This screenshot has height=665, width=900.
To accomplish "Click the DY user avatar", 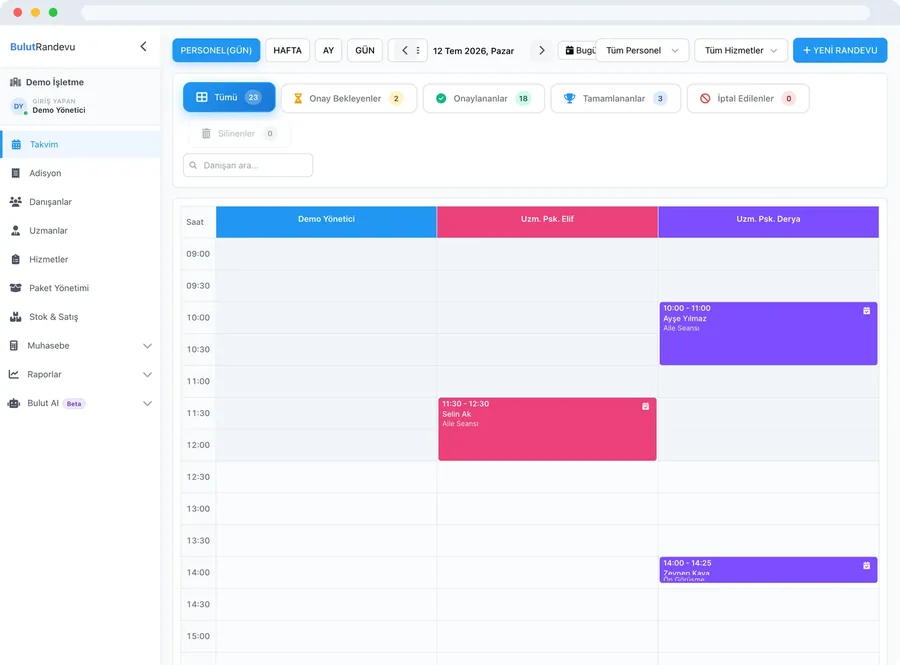I will pyautogui.click(x=18, y=106).
